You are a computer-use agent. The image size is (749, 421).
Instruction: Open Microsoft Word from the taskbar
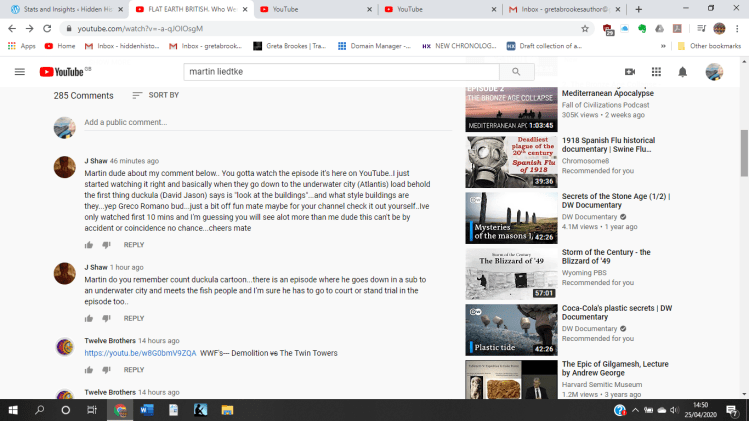pyautogui.click(x=147, y=410)
